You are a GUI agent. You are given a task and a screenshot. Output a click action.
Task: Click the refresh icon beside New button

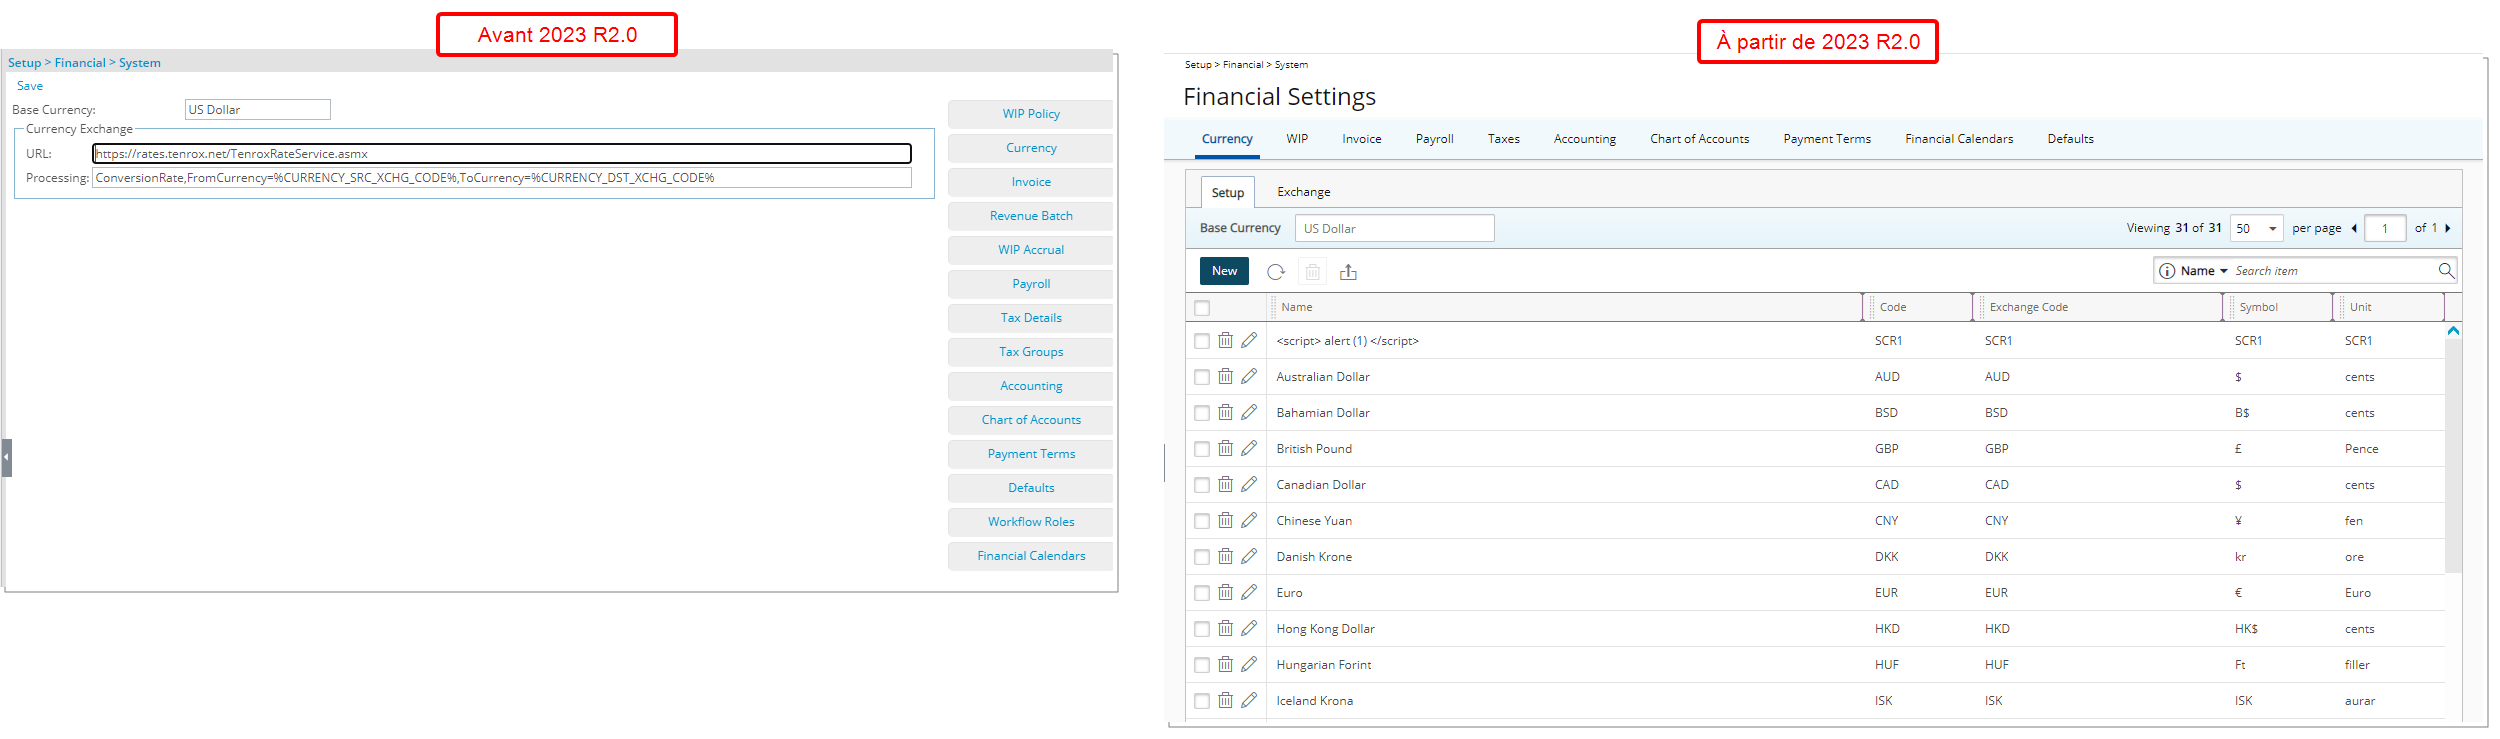[1276, 272]
